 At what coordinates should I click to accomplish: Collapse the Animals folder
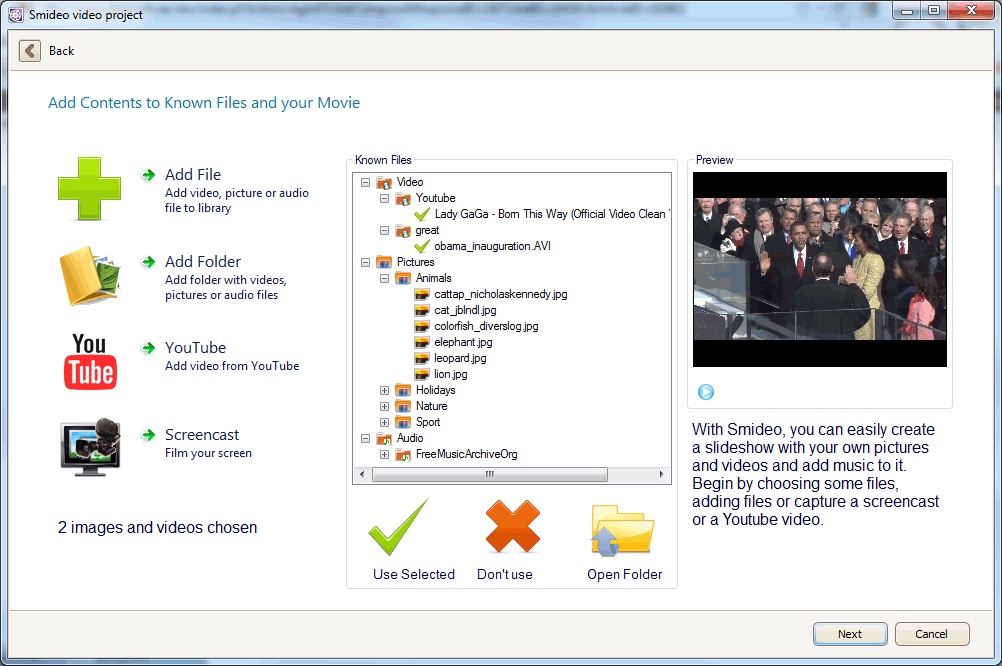[x=384, y=278]
